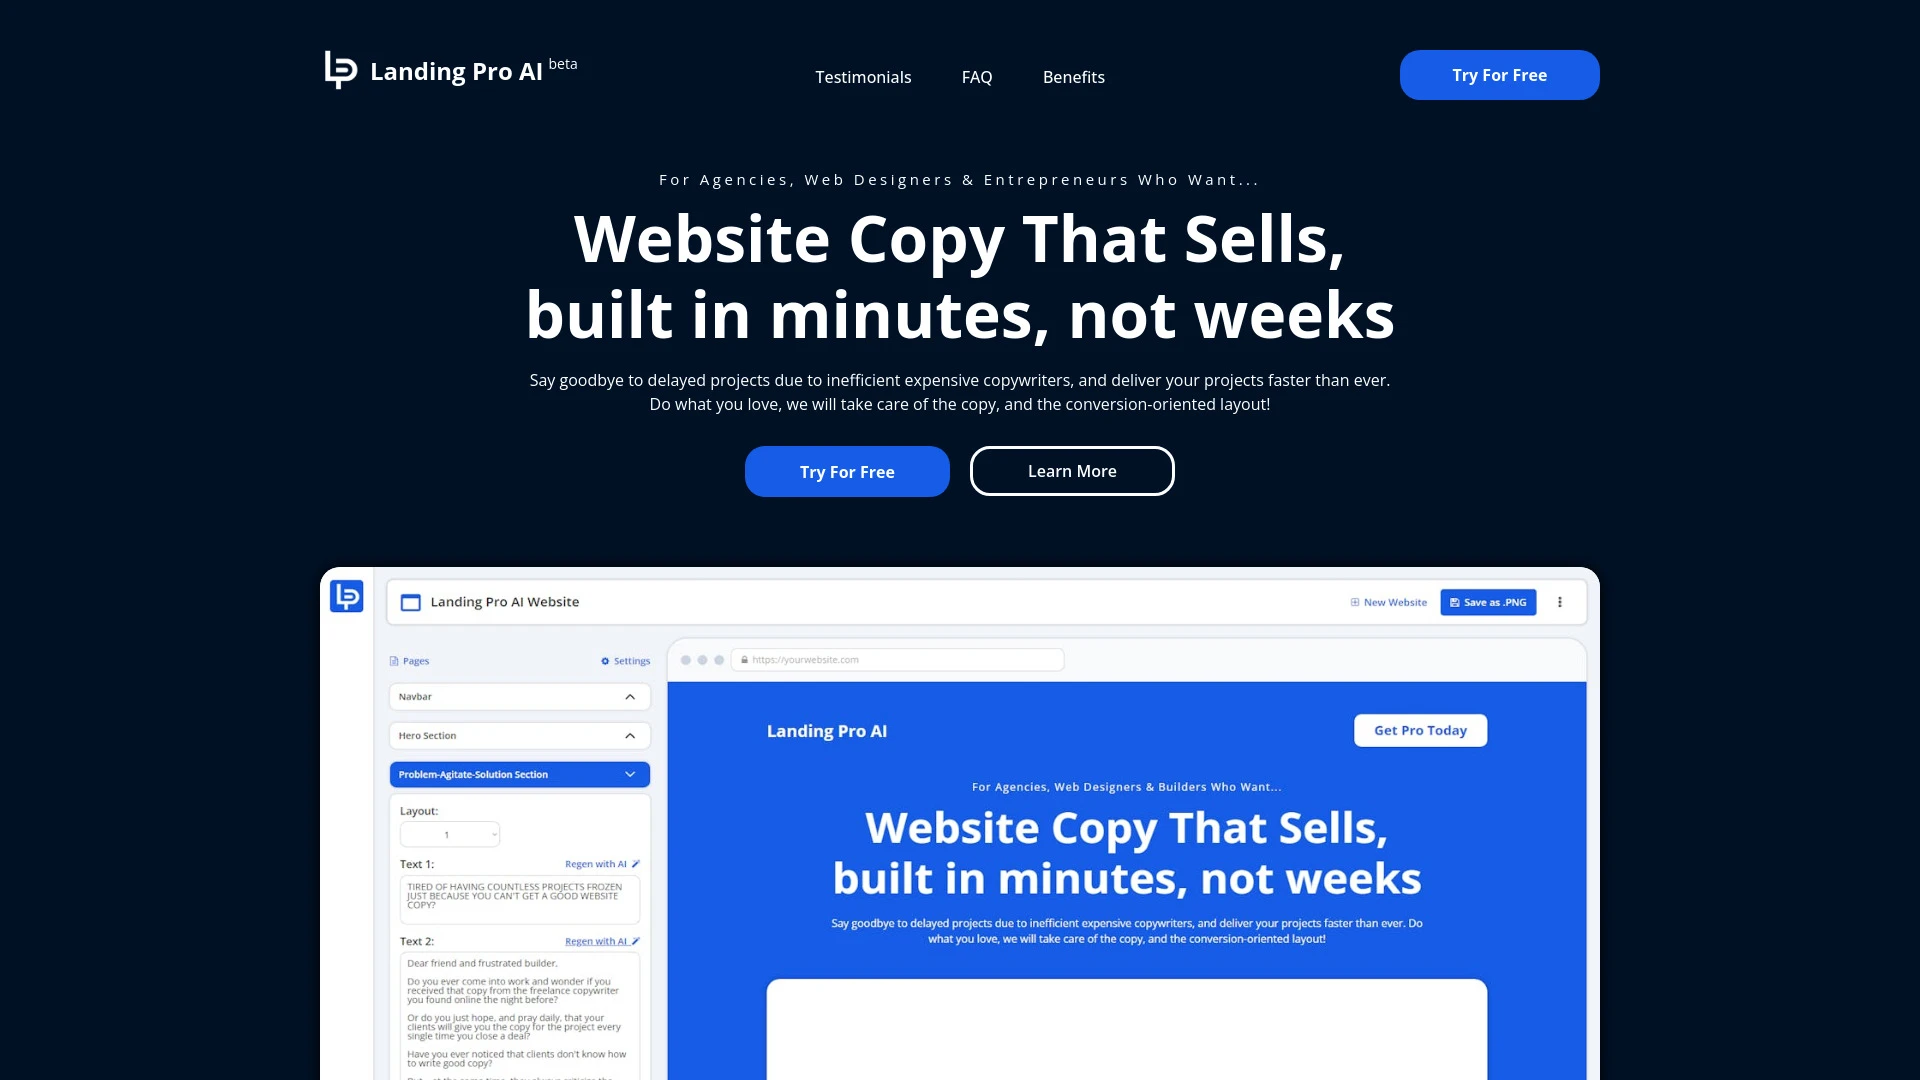The image size is (1920, 1080).
Task: Click the Regen with AI toggle for Text 2
Action: (599, 940)
